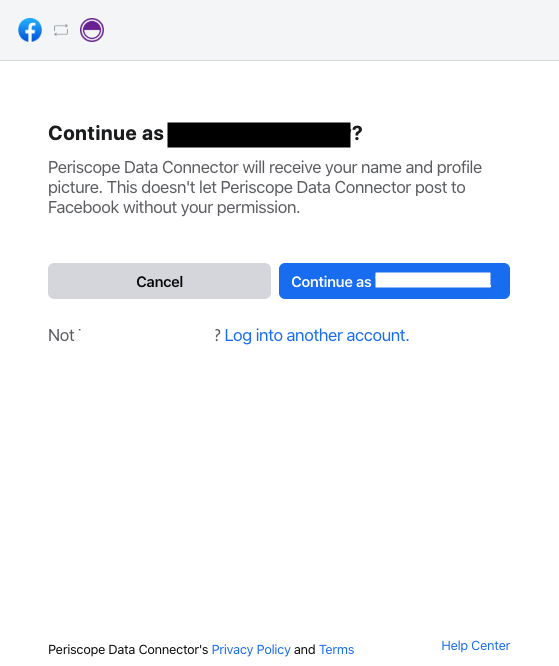This screenshot has width=559, height=666.
Task: Click the Facebook logo icon
Action: [x=30, y=30]
